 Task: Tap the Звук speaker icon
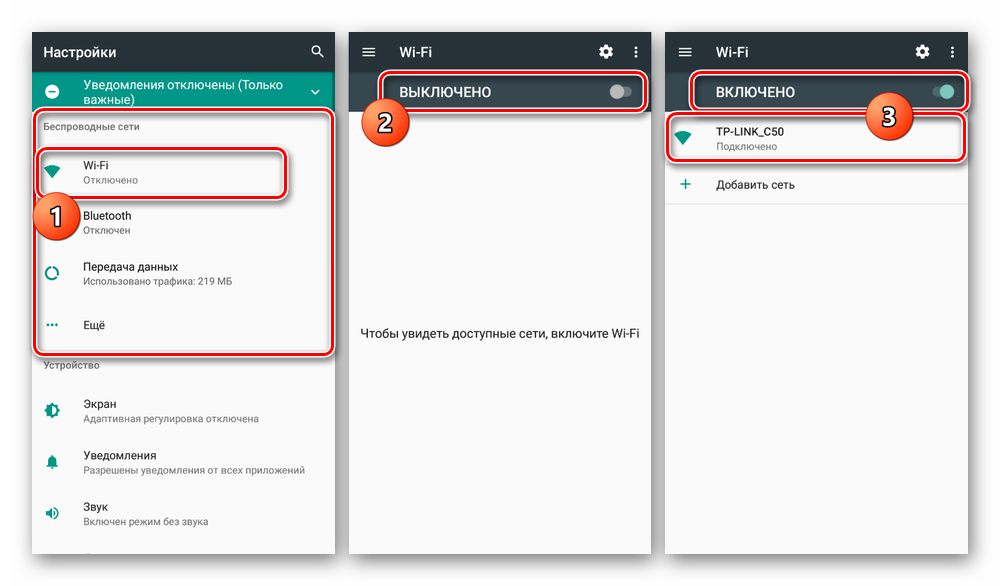tap(52, 513)
